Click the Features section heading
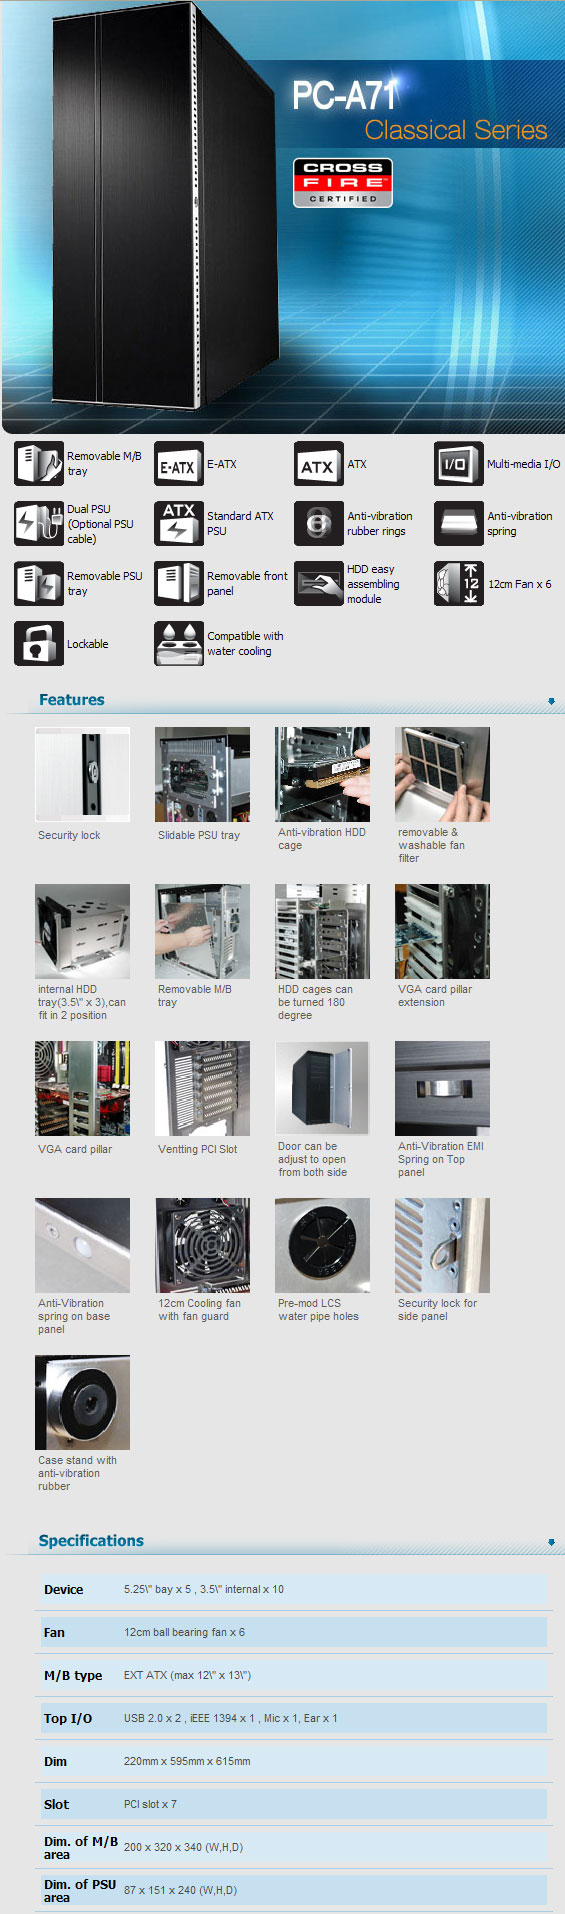 [71, 700]
